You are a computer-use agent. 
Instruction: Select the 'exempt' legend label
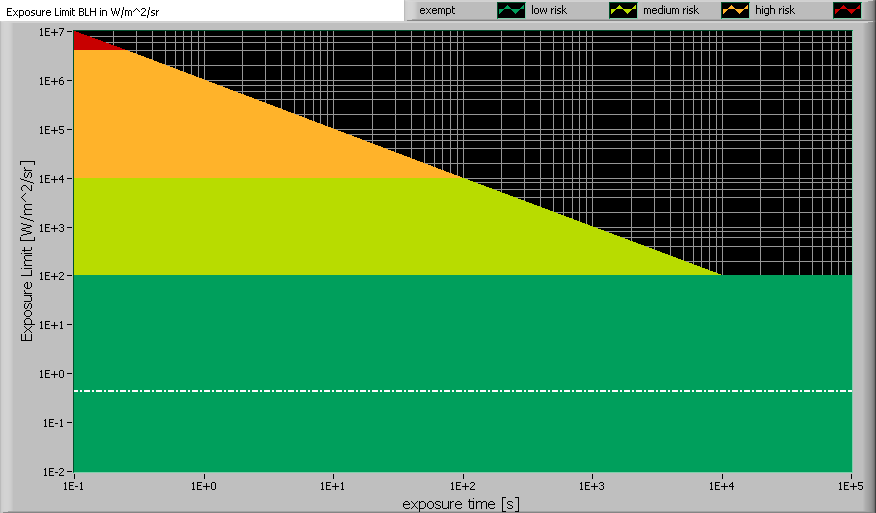click(438, 10)
